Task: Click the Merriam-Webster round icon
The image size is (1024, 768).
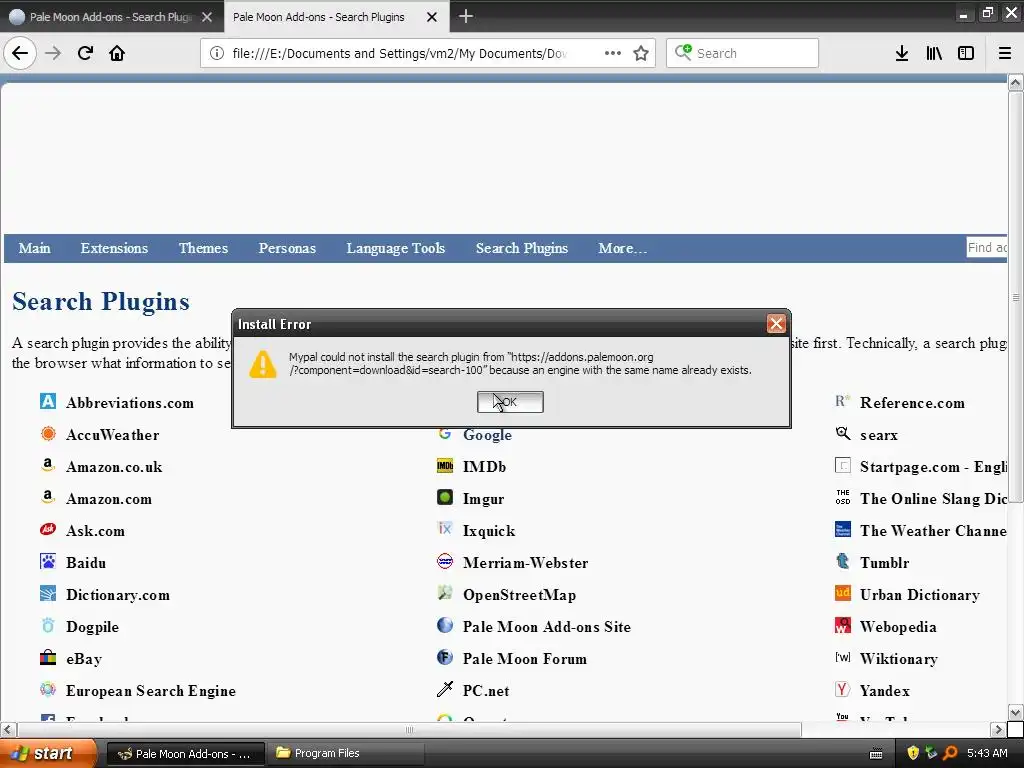Action: 445,561
